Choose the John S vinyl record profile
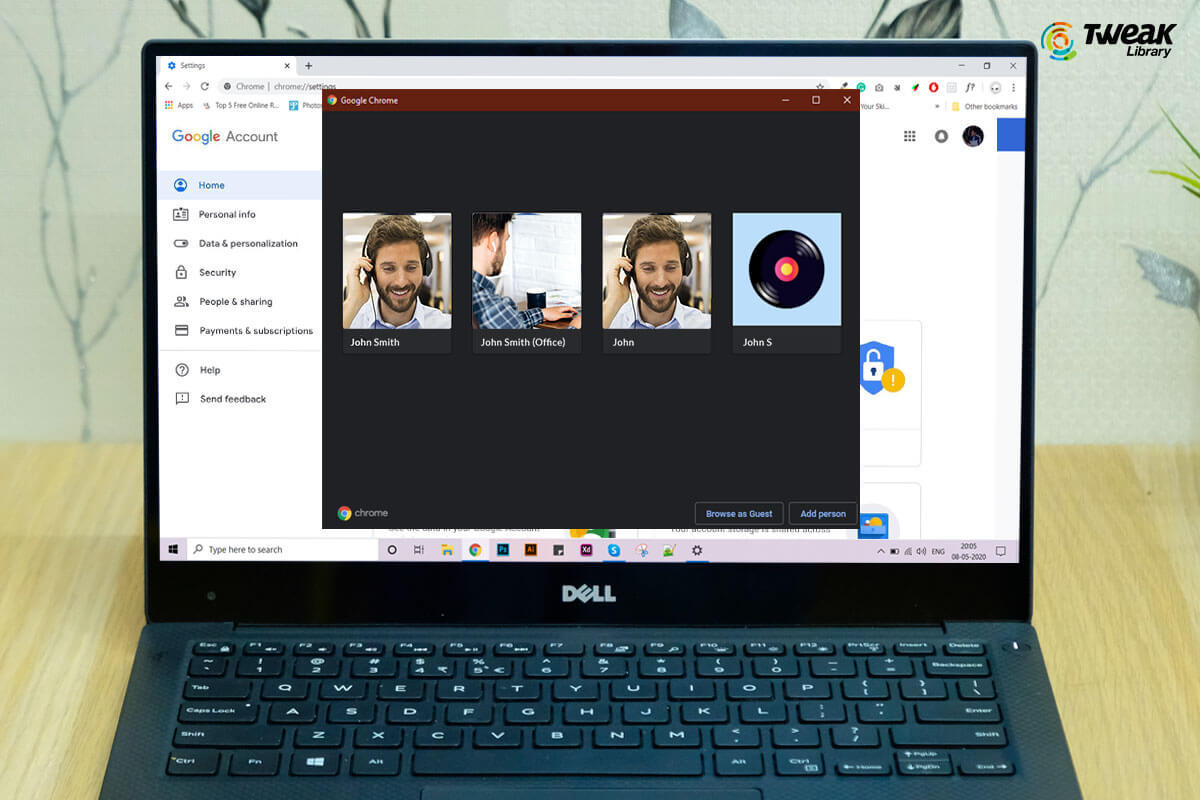 [x=787, y=271]
